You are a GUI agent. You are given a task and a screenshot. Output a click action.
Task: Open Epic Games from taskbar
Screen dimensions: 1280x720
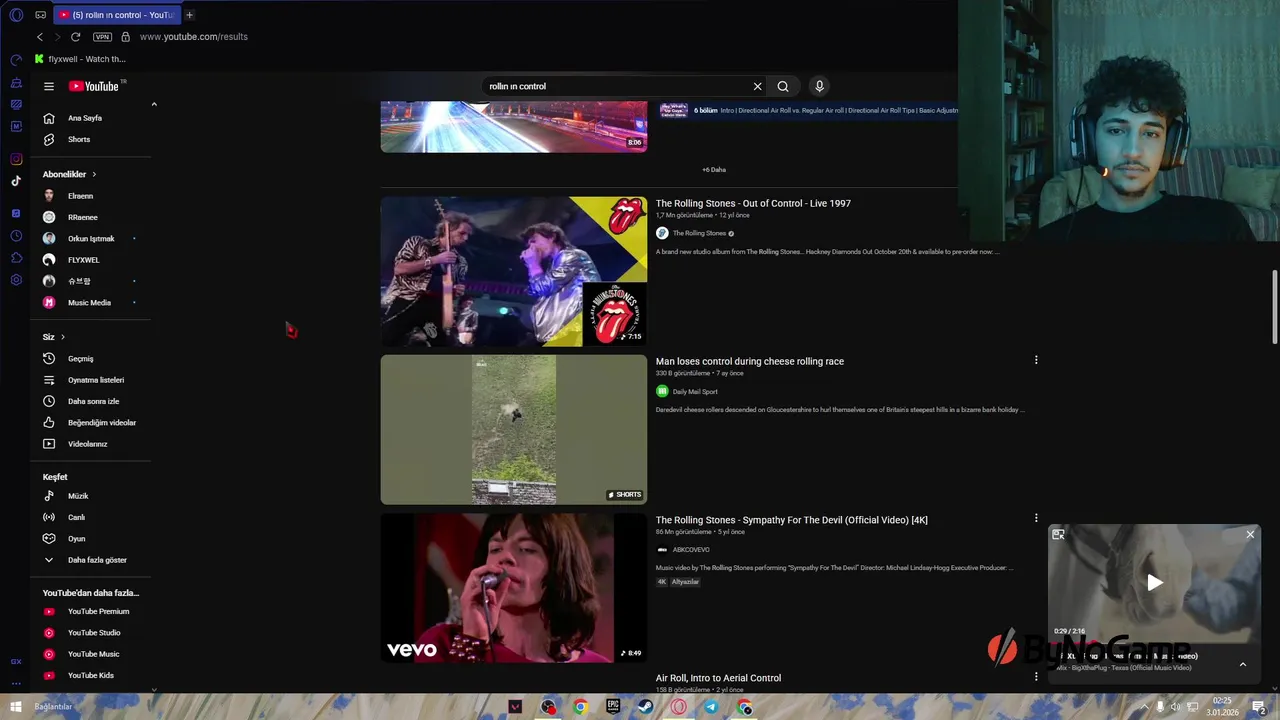click(613, 707)
